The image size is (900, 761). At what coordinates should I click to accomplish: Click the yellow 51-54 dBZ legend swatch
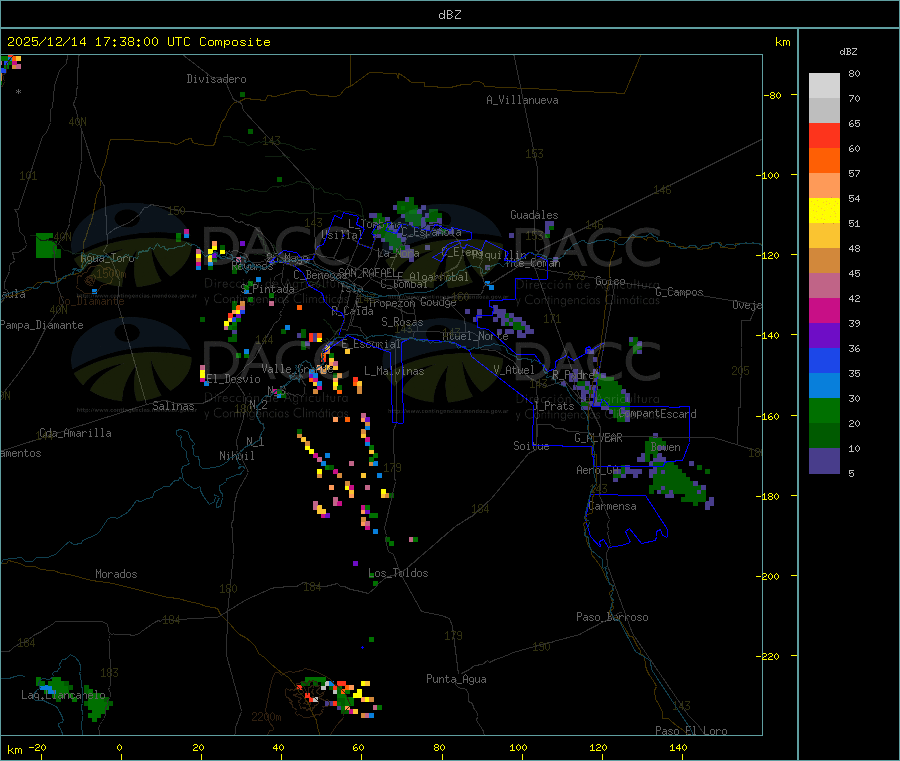pyautogui.click(x=824, y=211)
